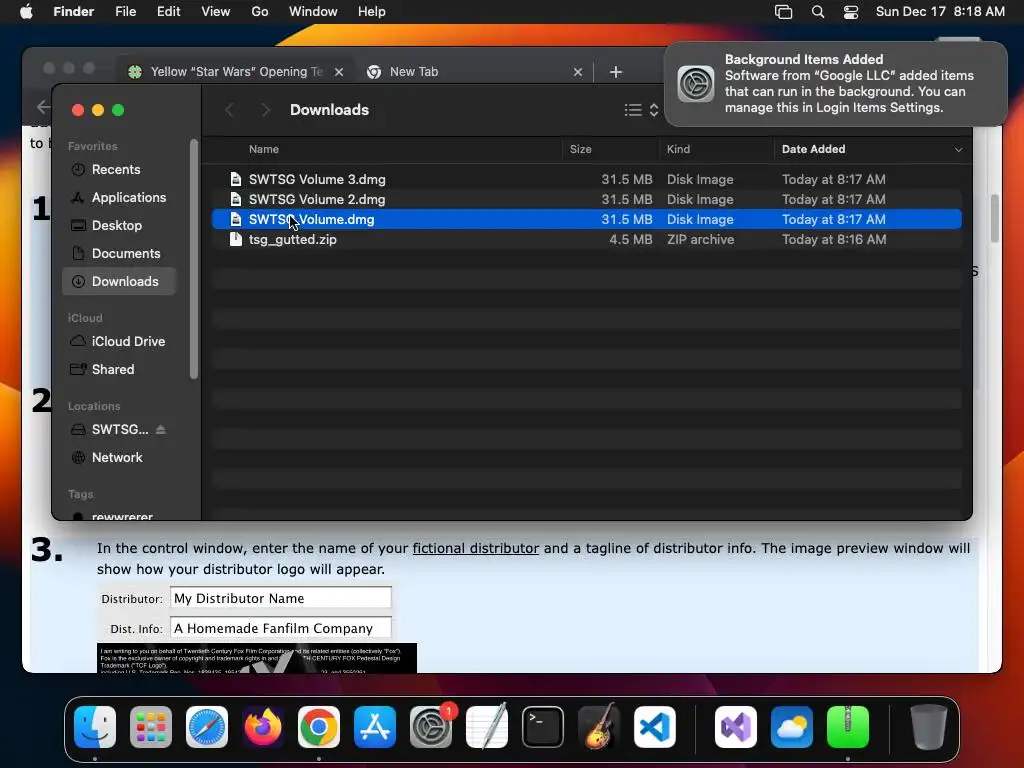Launch Firefox from the Dock

tap(263, 726)
